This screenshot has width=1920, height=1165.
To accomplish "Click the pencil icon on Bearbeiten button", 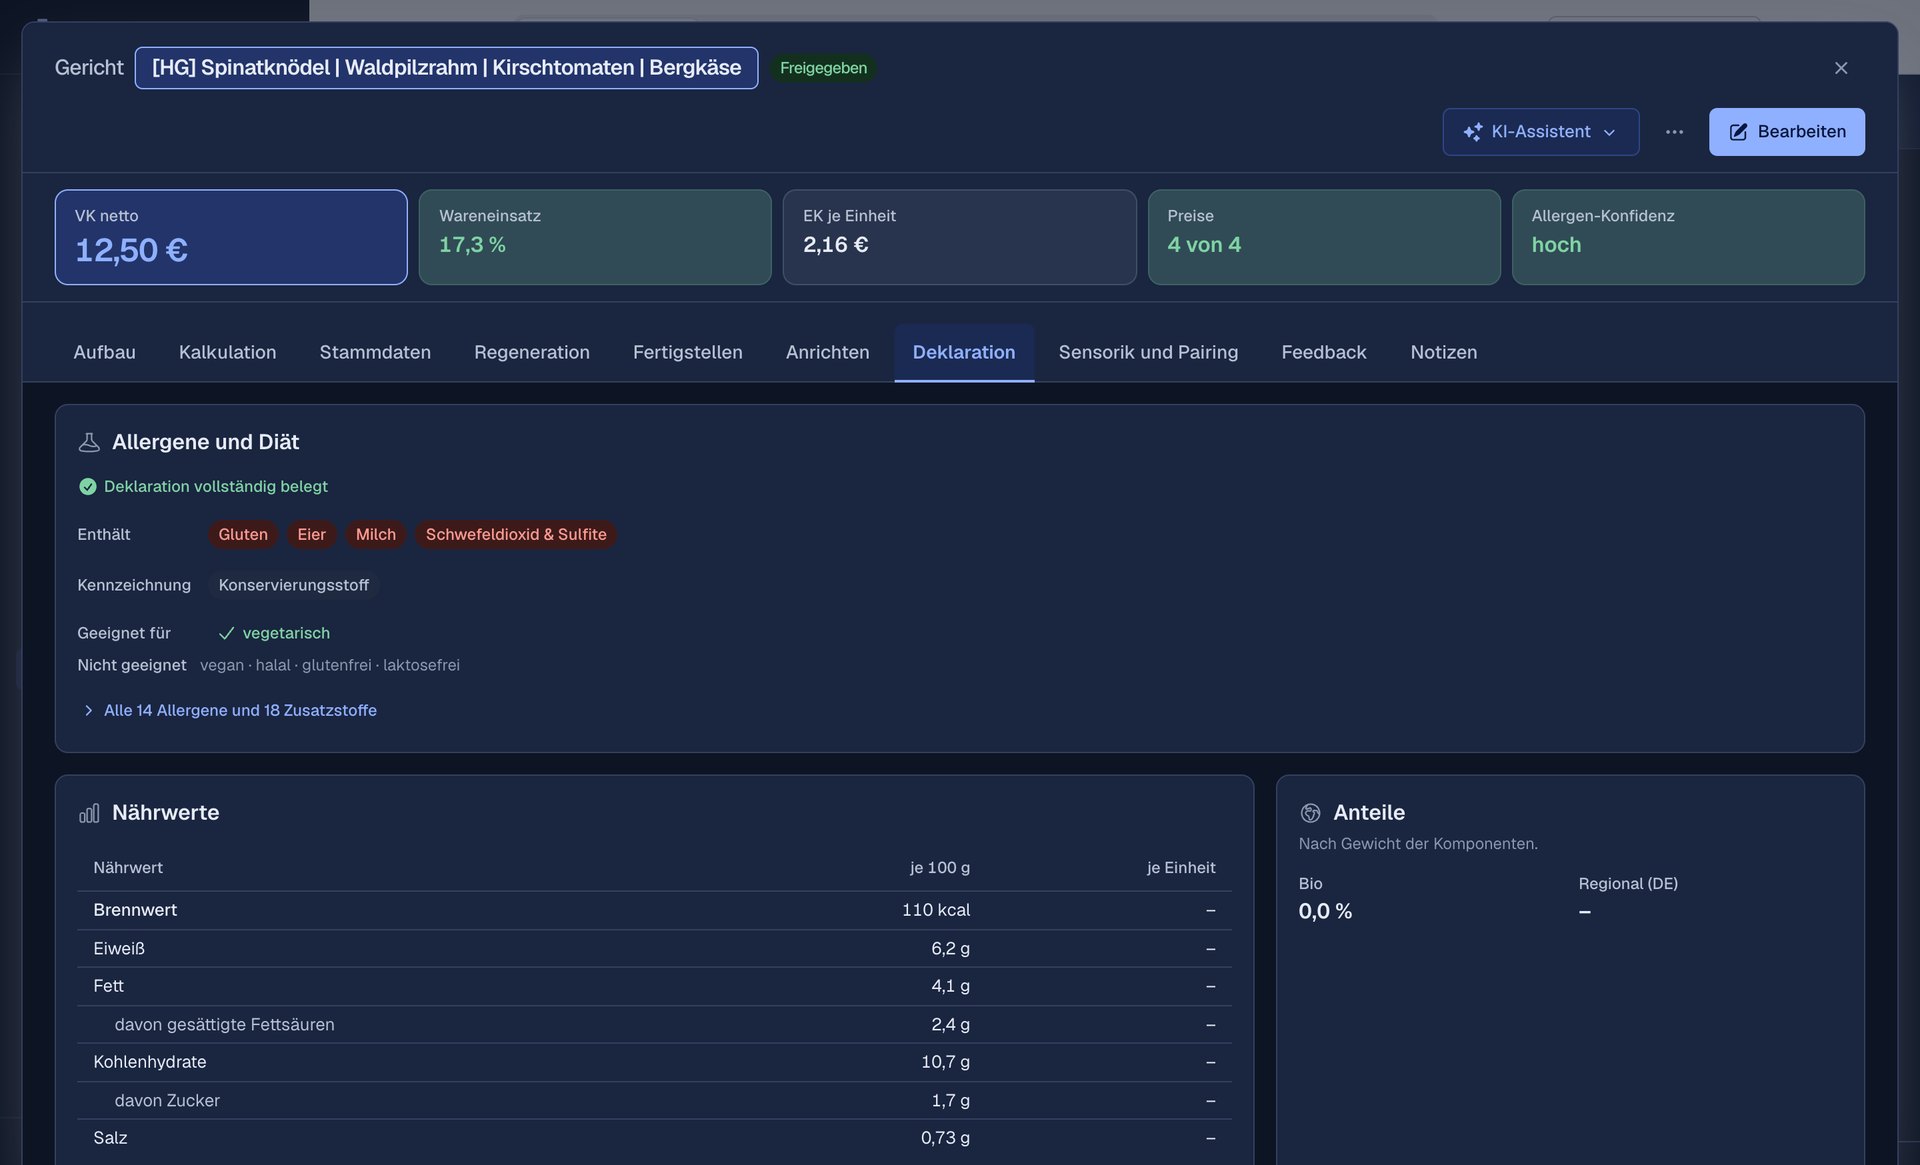I will [1738, 132].
